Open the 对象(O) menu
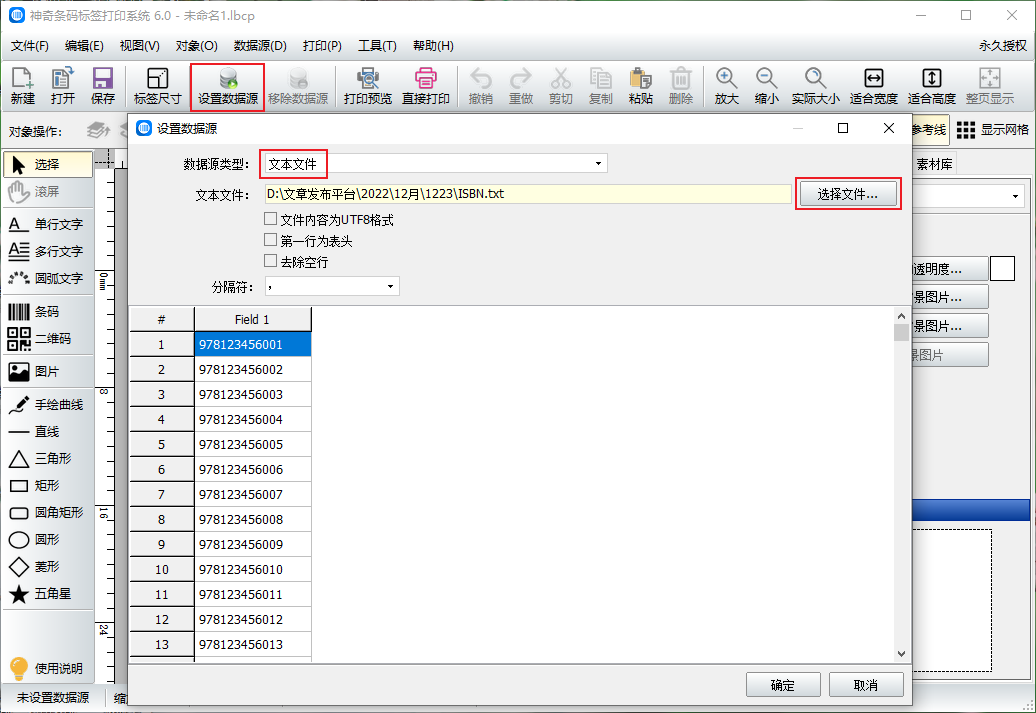 click(x=196, y=46)
